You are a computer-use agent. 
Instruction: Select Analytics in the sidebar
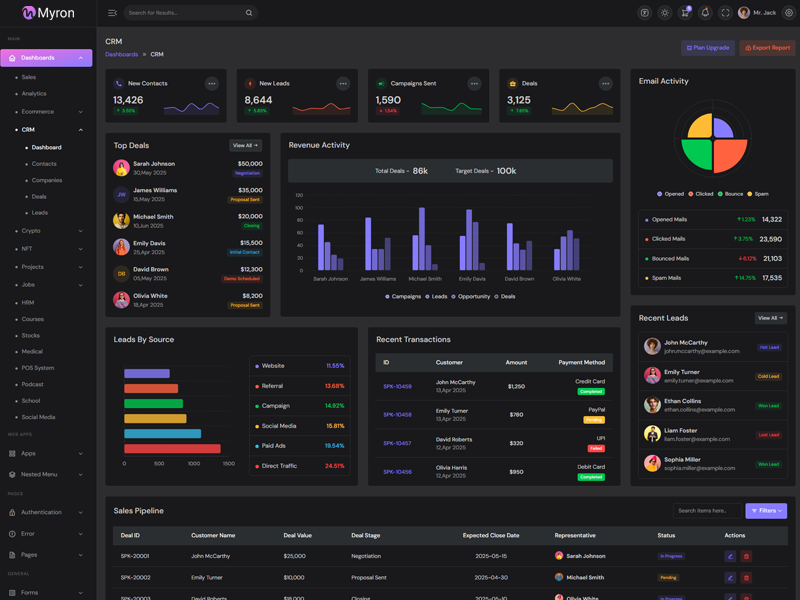pyautogui.click(x=34, y=94)
